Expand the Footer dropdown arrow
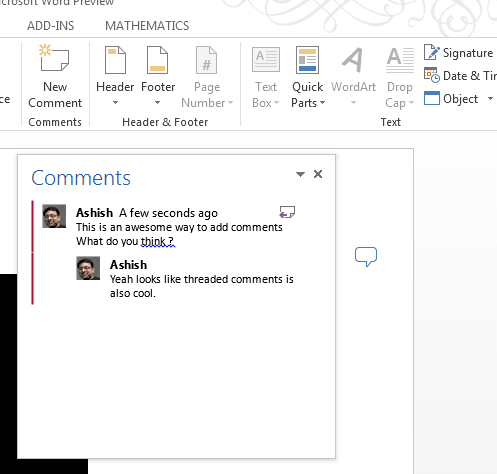Screen dimensions: 497x474 pyautogui.click(x=157, y=103)
